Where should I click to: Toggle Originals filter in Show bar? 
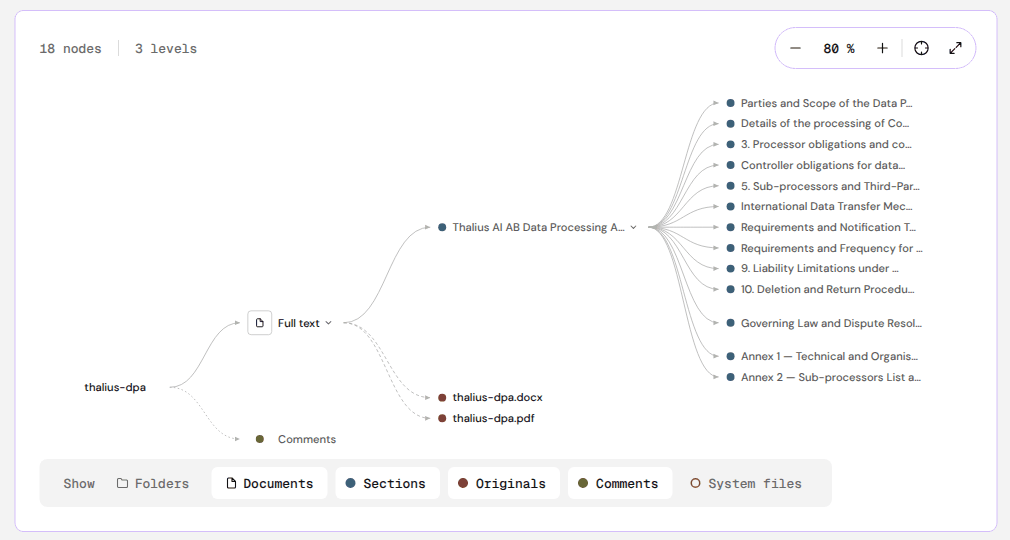click(x=504, y=483)
